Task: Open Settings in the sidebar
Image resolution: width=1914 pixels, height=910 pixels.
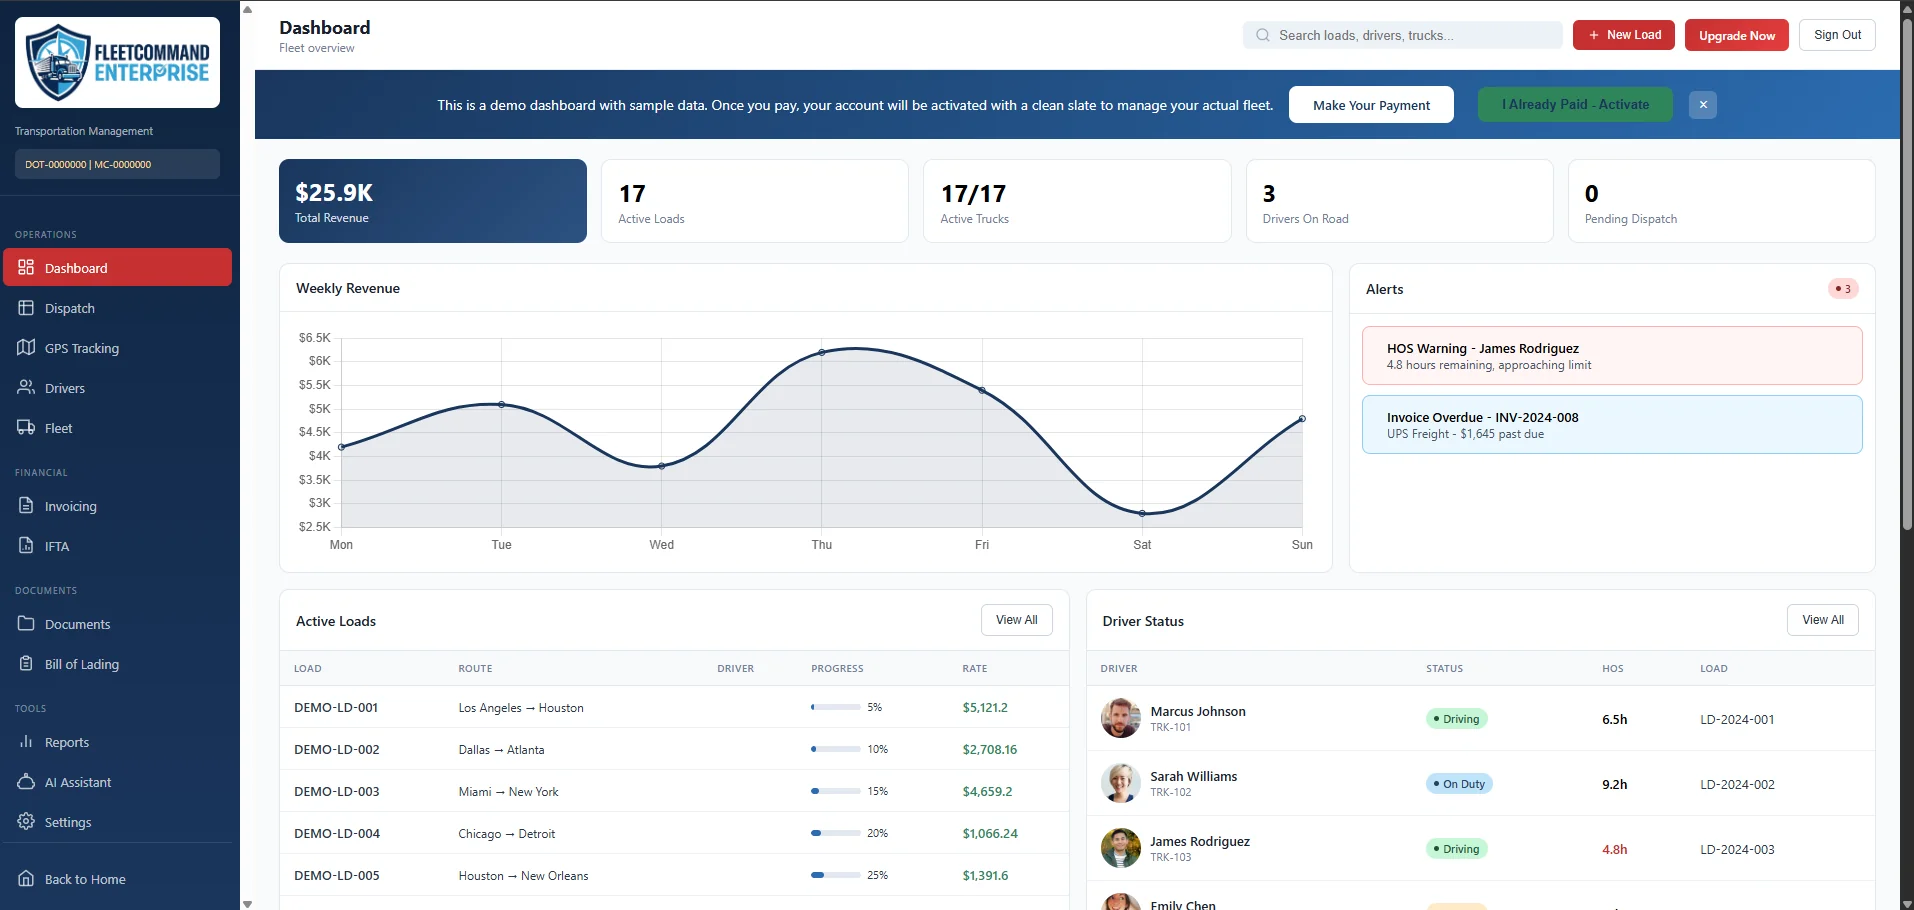Action: [x=117, y=822]
